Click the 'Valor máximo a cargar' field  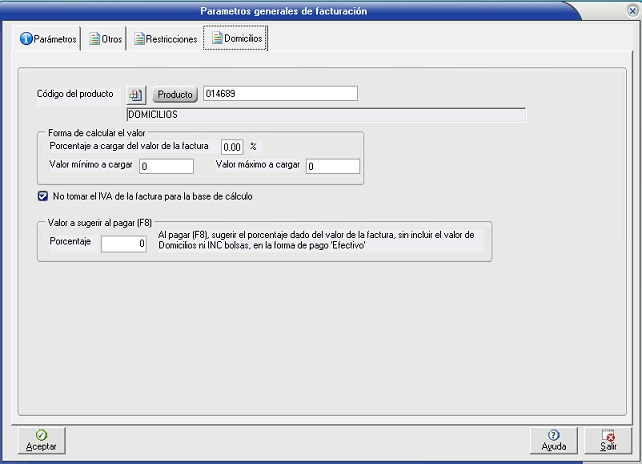(331, 166)
